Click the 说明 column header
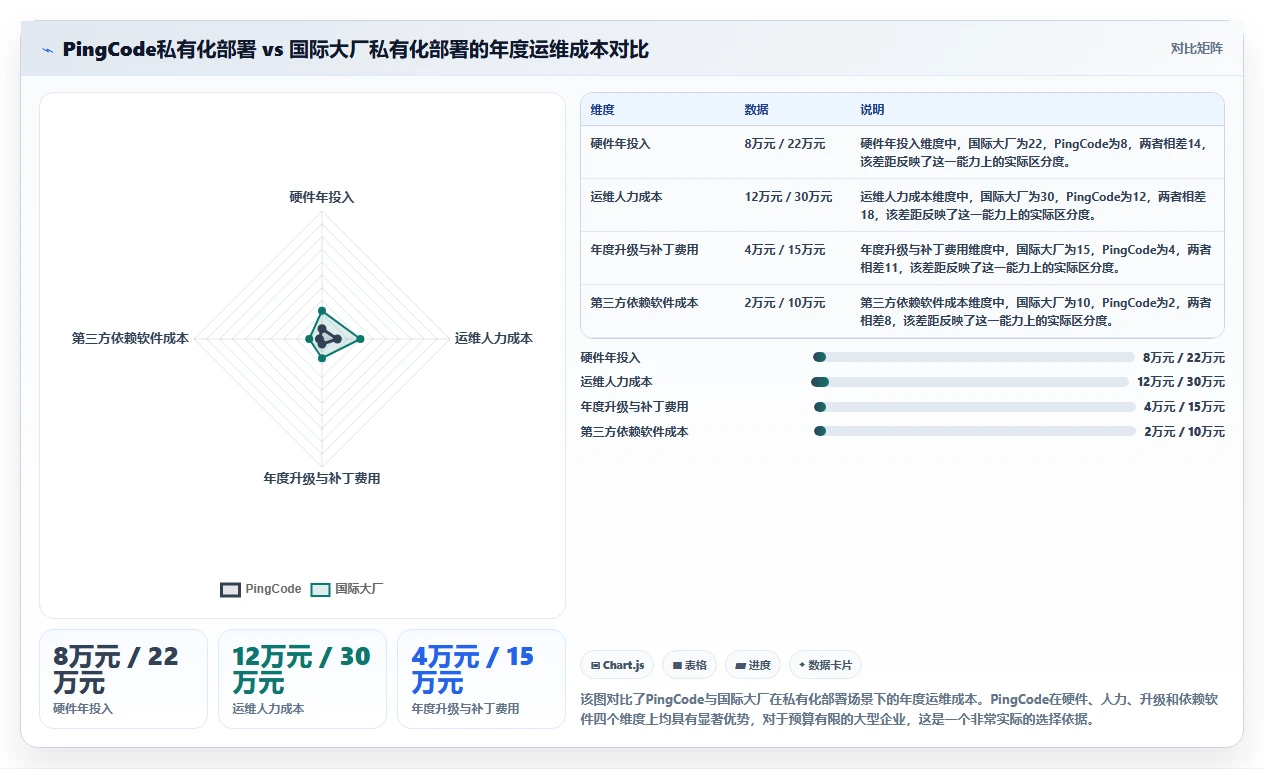 coord(873,110)
